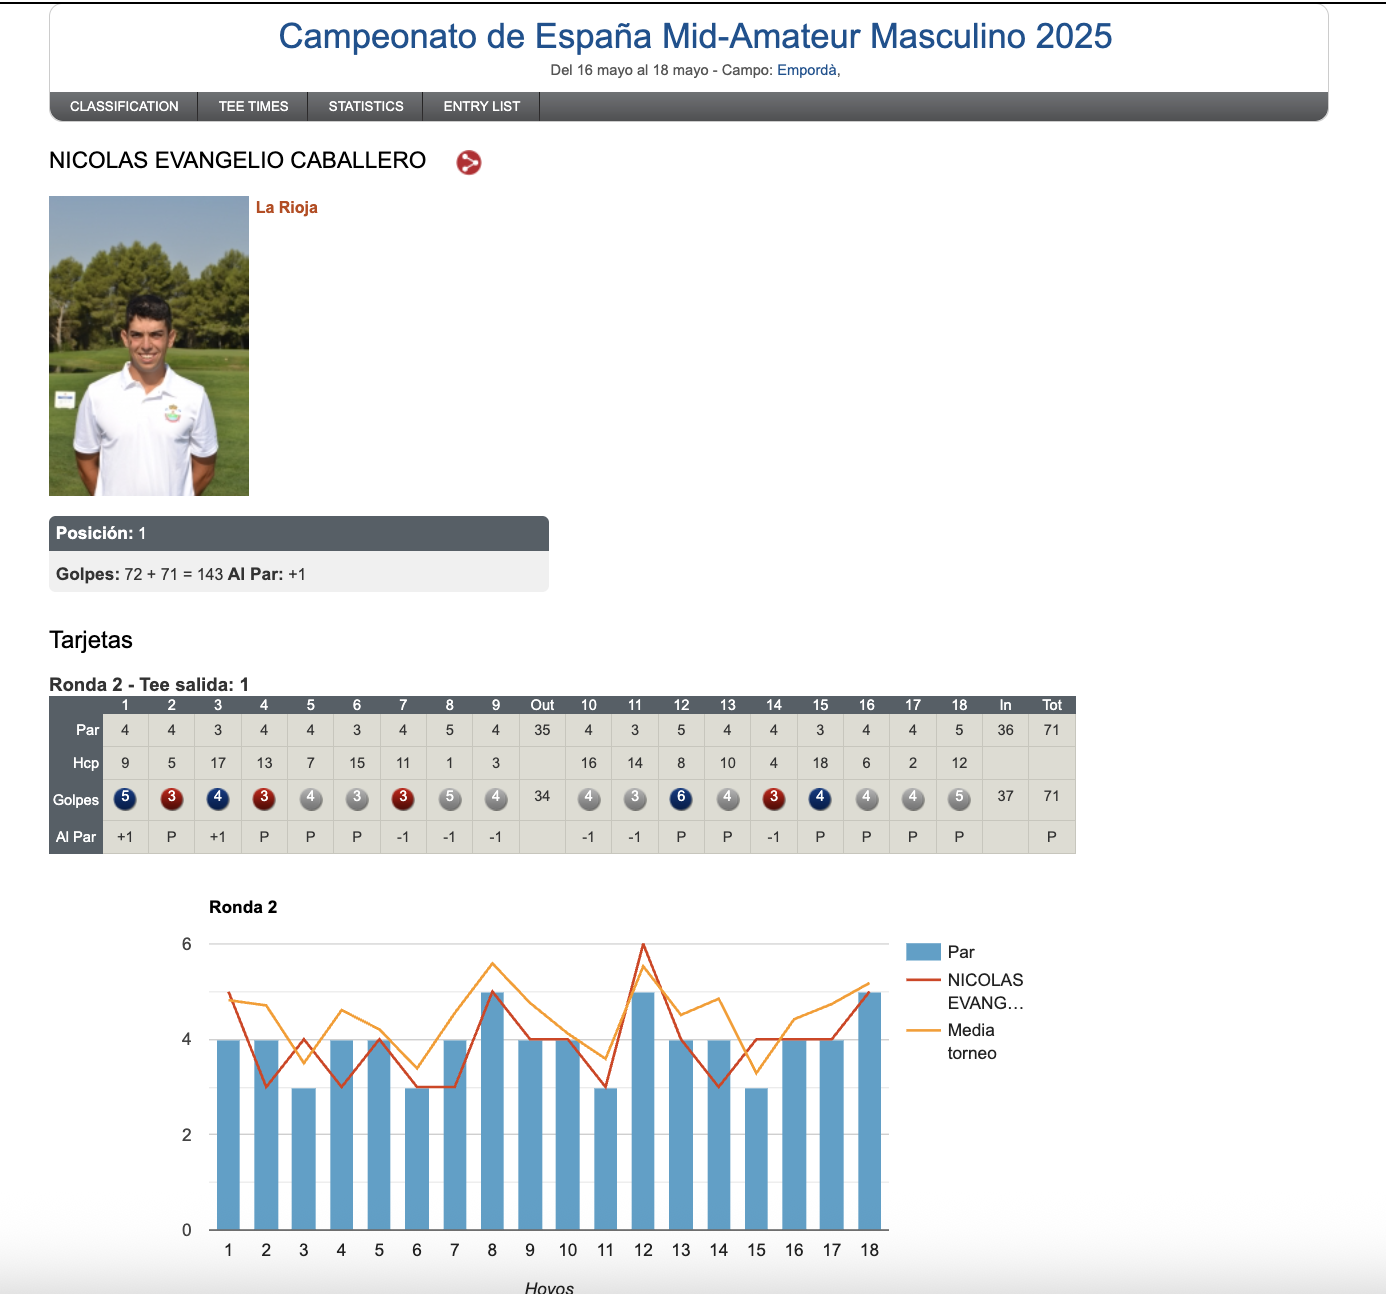Go to the Entry List tab
The width and height of the screenshot is (1386, 1294).
coord(481,106)
